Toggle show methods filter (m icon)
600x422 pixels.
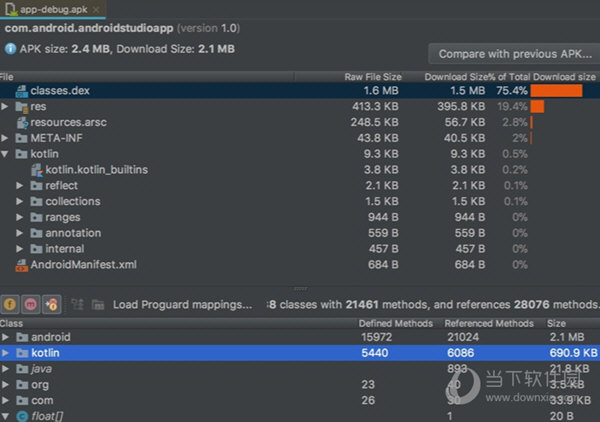tap(31, 305)
